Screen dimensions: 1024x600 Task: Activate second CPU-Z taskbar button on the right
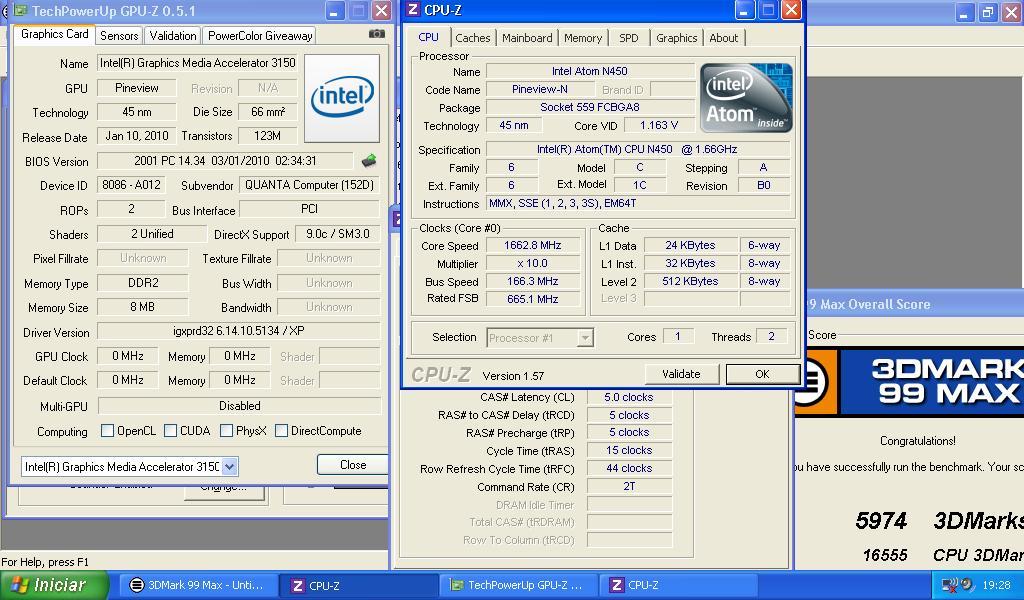(679, 585)
